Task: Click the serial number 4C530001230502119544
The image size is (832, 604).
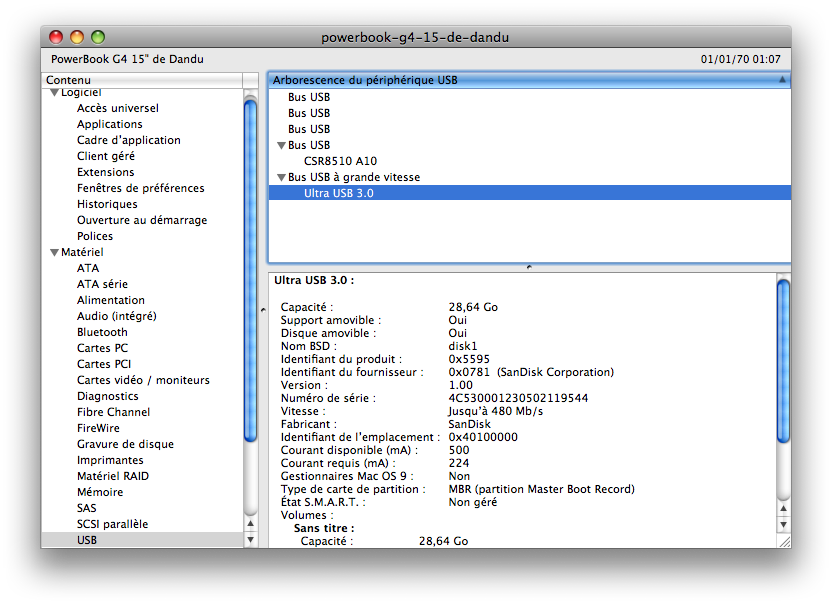Action: point(518,398)
